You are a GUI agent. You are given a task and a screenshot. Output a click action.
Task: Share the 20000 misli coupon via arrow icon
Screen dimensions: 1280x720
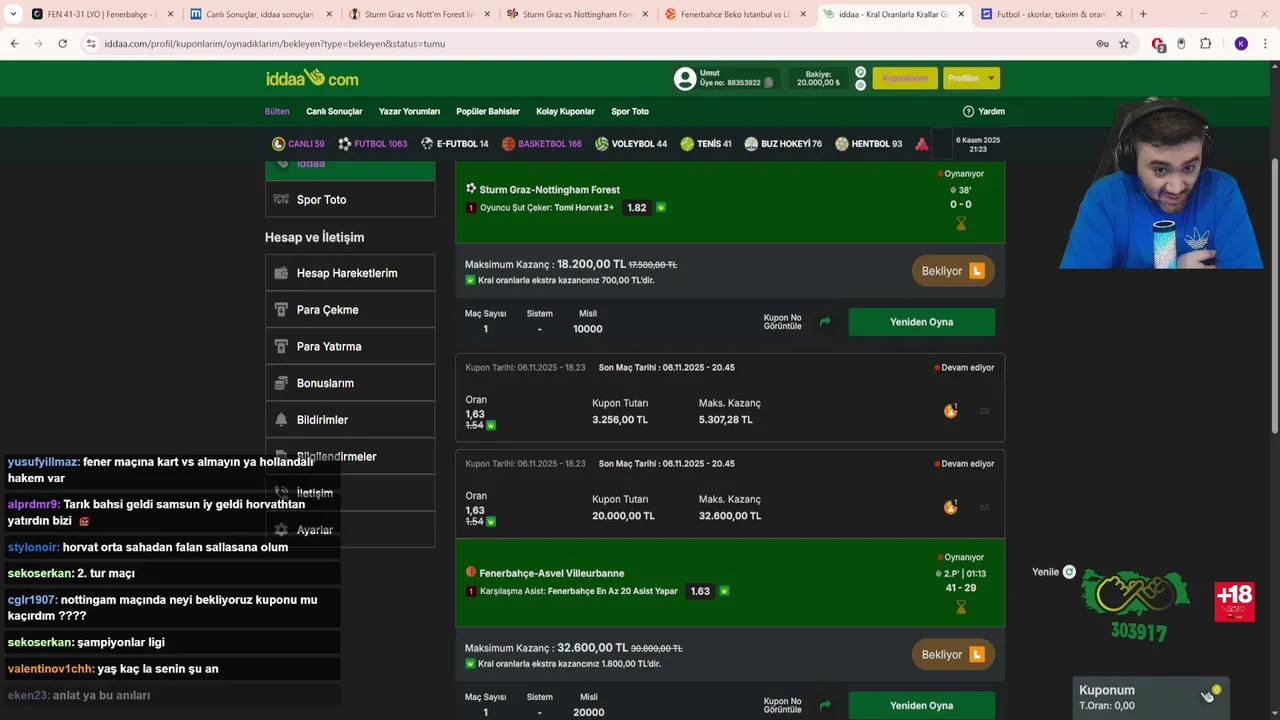click(825, 705)
